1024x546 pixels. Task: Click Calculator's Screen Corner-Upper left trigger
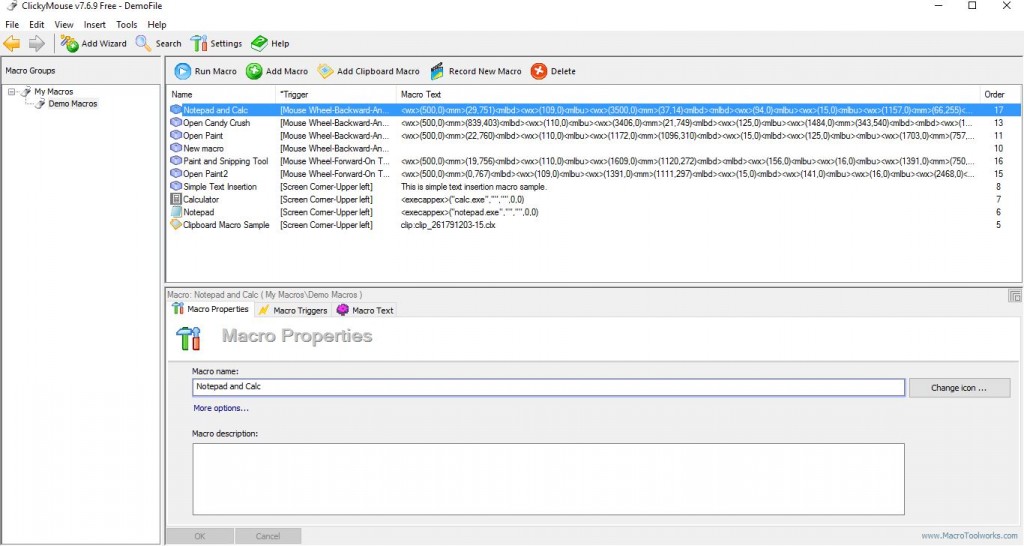(x=326, y=200)
